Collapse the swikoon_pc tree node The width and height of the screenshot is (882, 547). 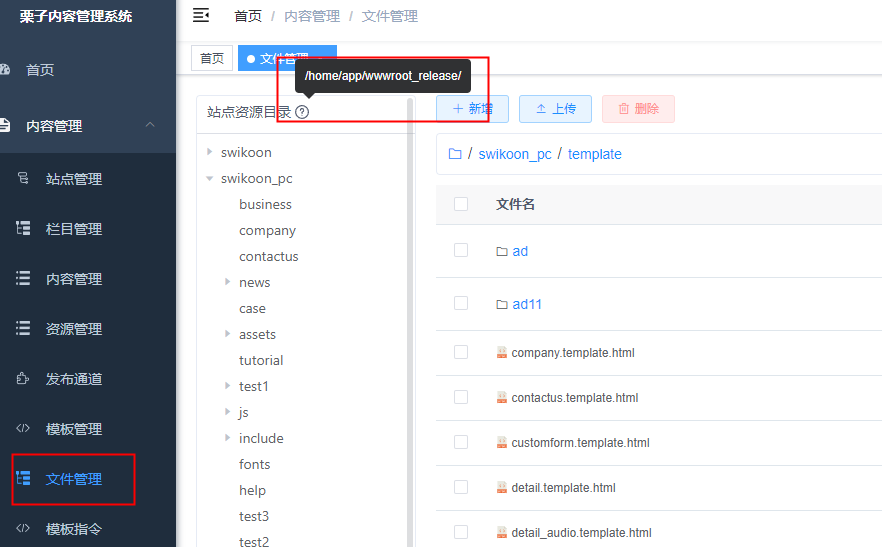[x=209, y=178]
